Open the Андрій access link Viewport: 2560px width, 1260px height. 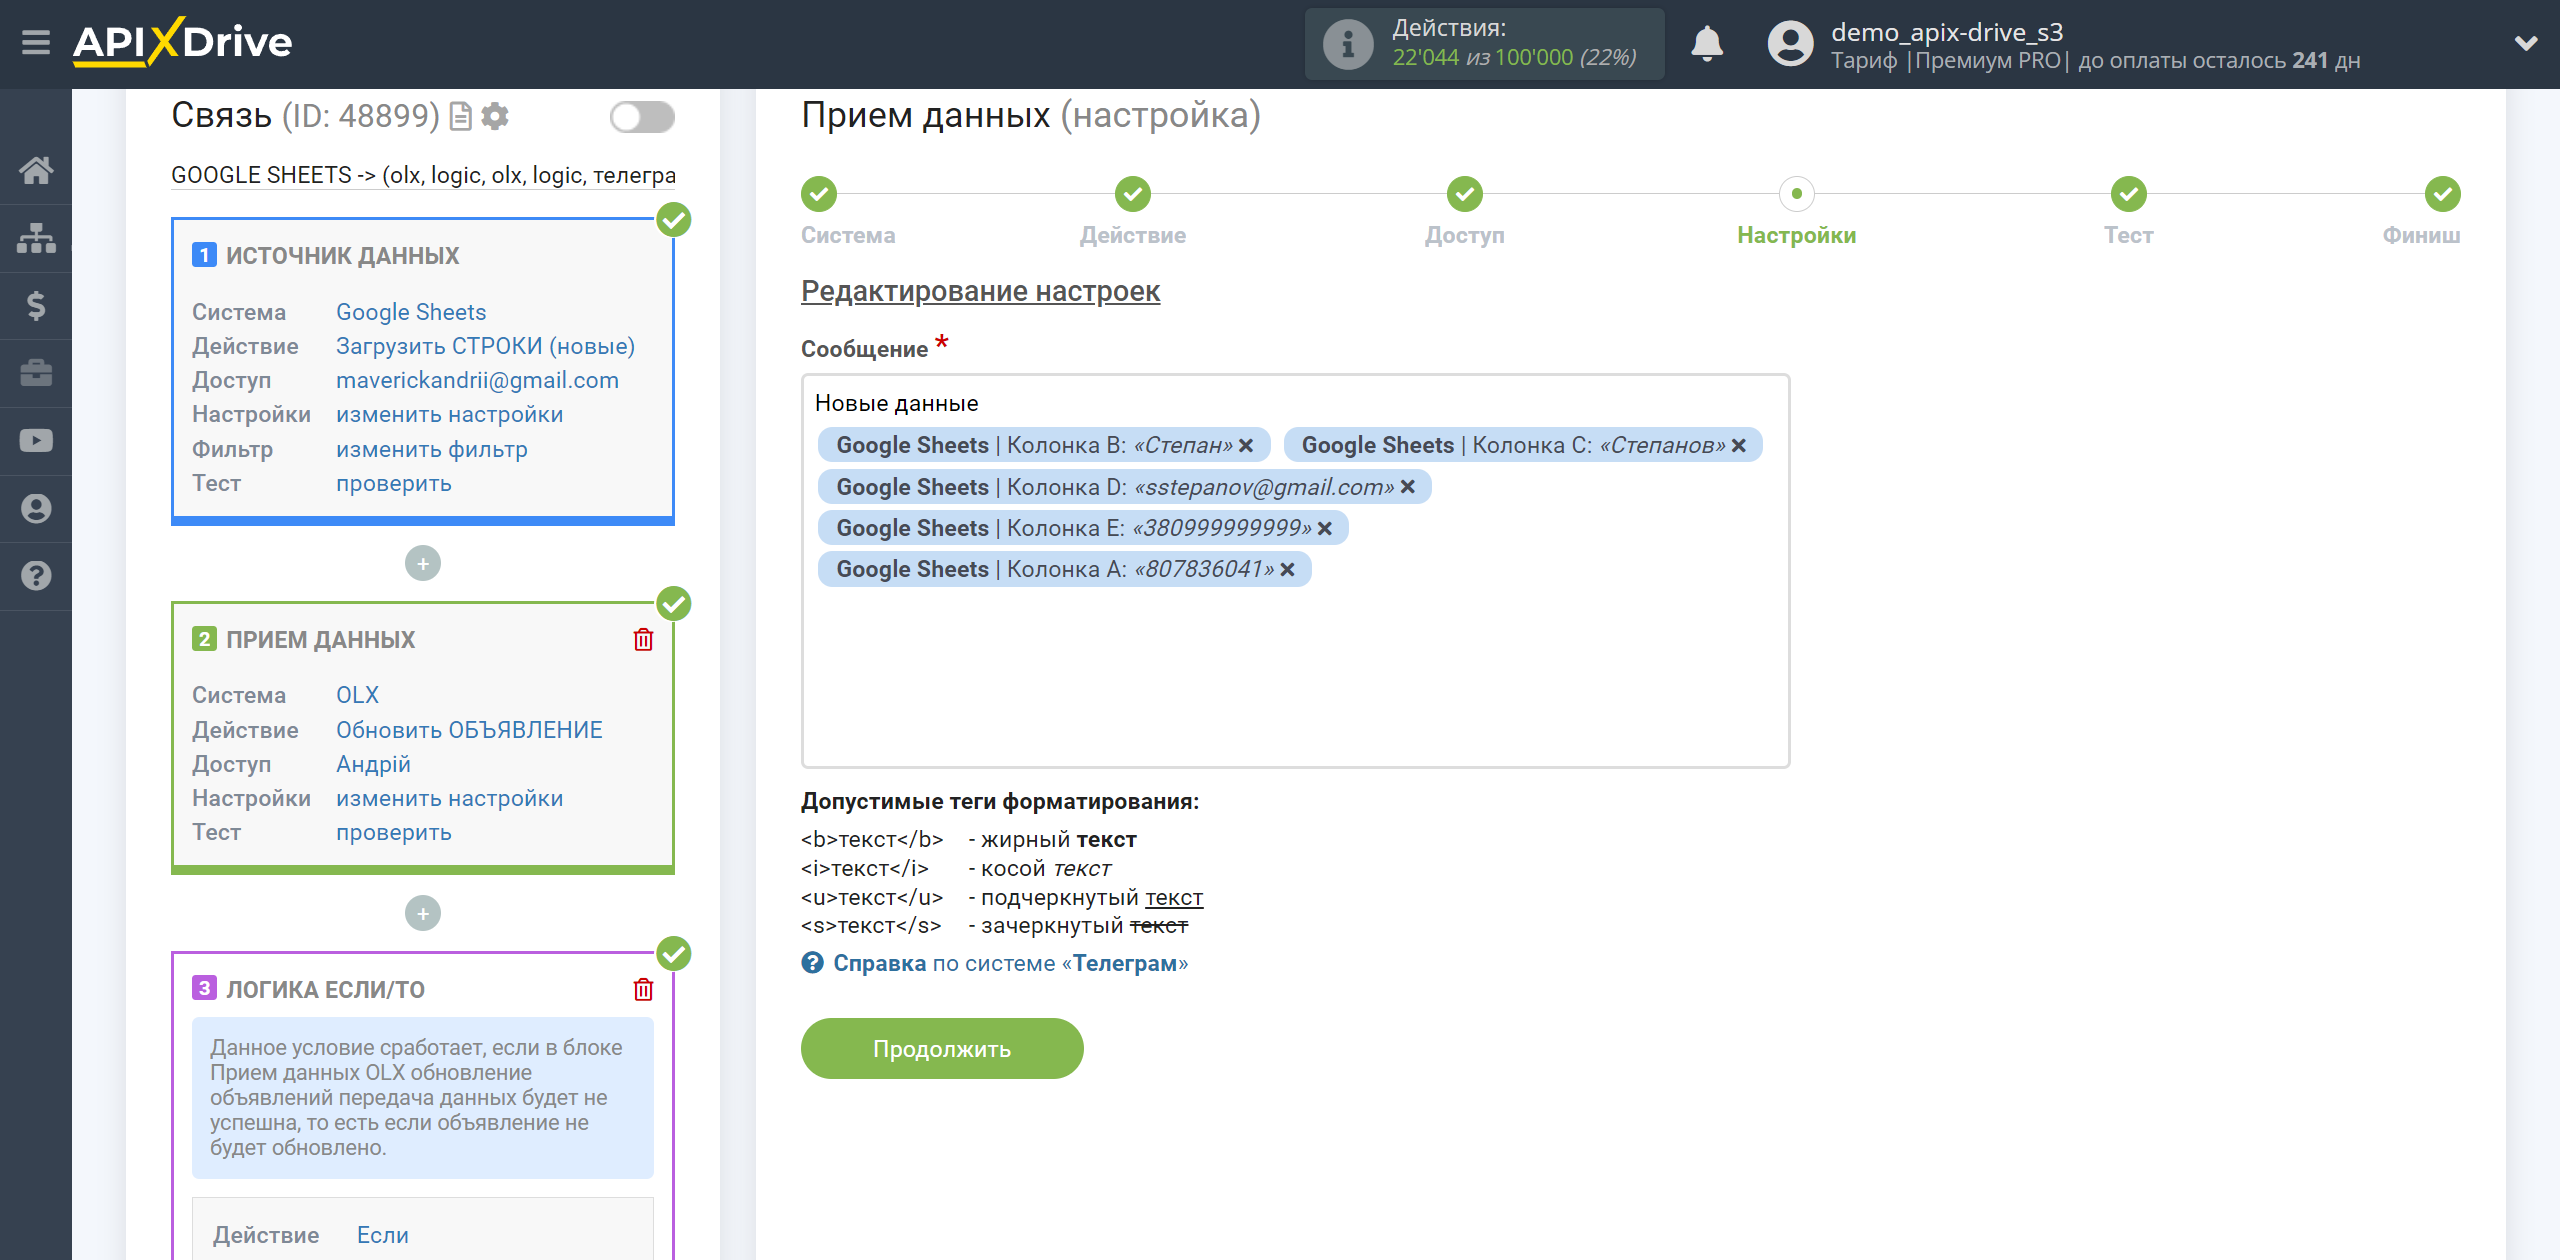click(x=373, y=764)
